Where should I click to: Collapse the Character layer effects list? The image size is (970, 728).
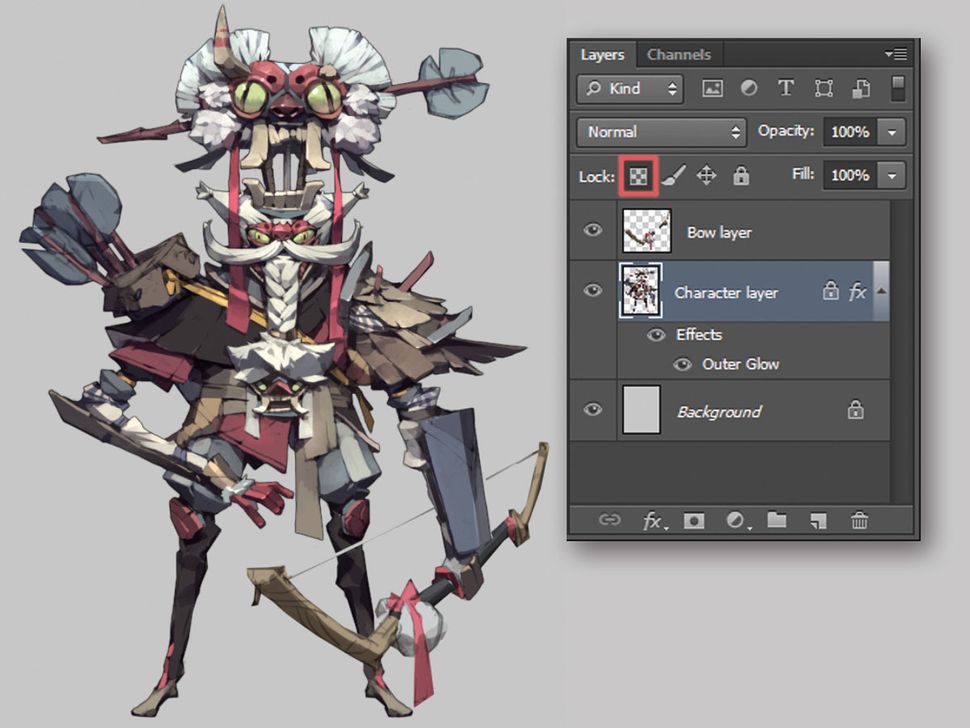click(880, 292)
